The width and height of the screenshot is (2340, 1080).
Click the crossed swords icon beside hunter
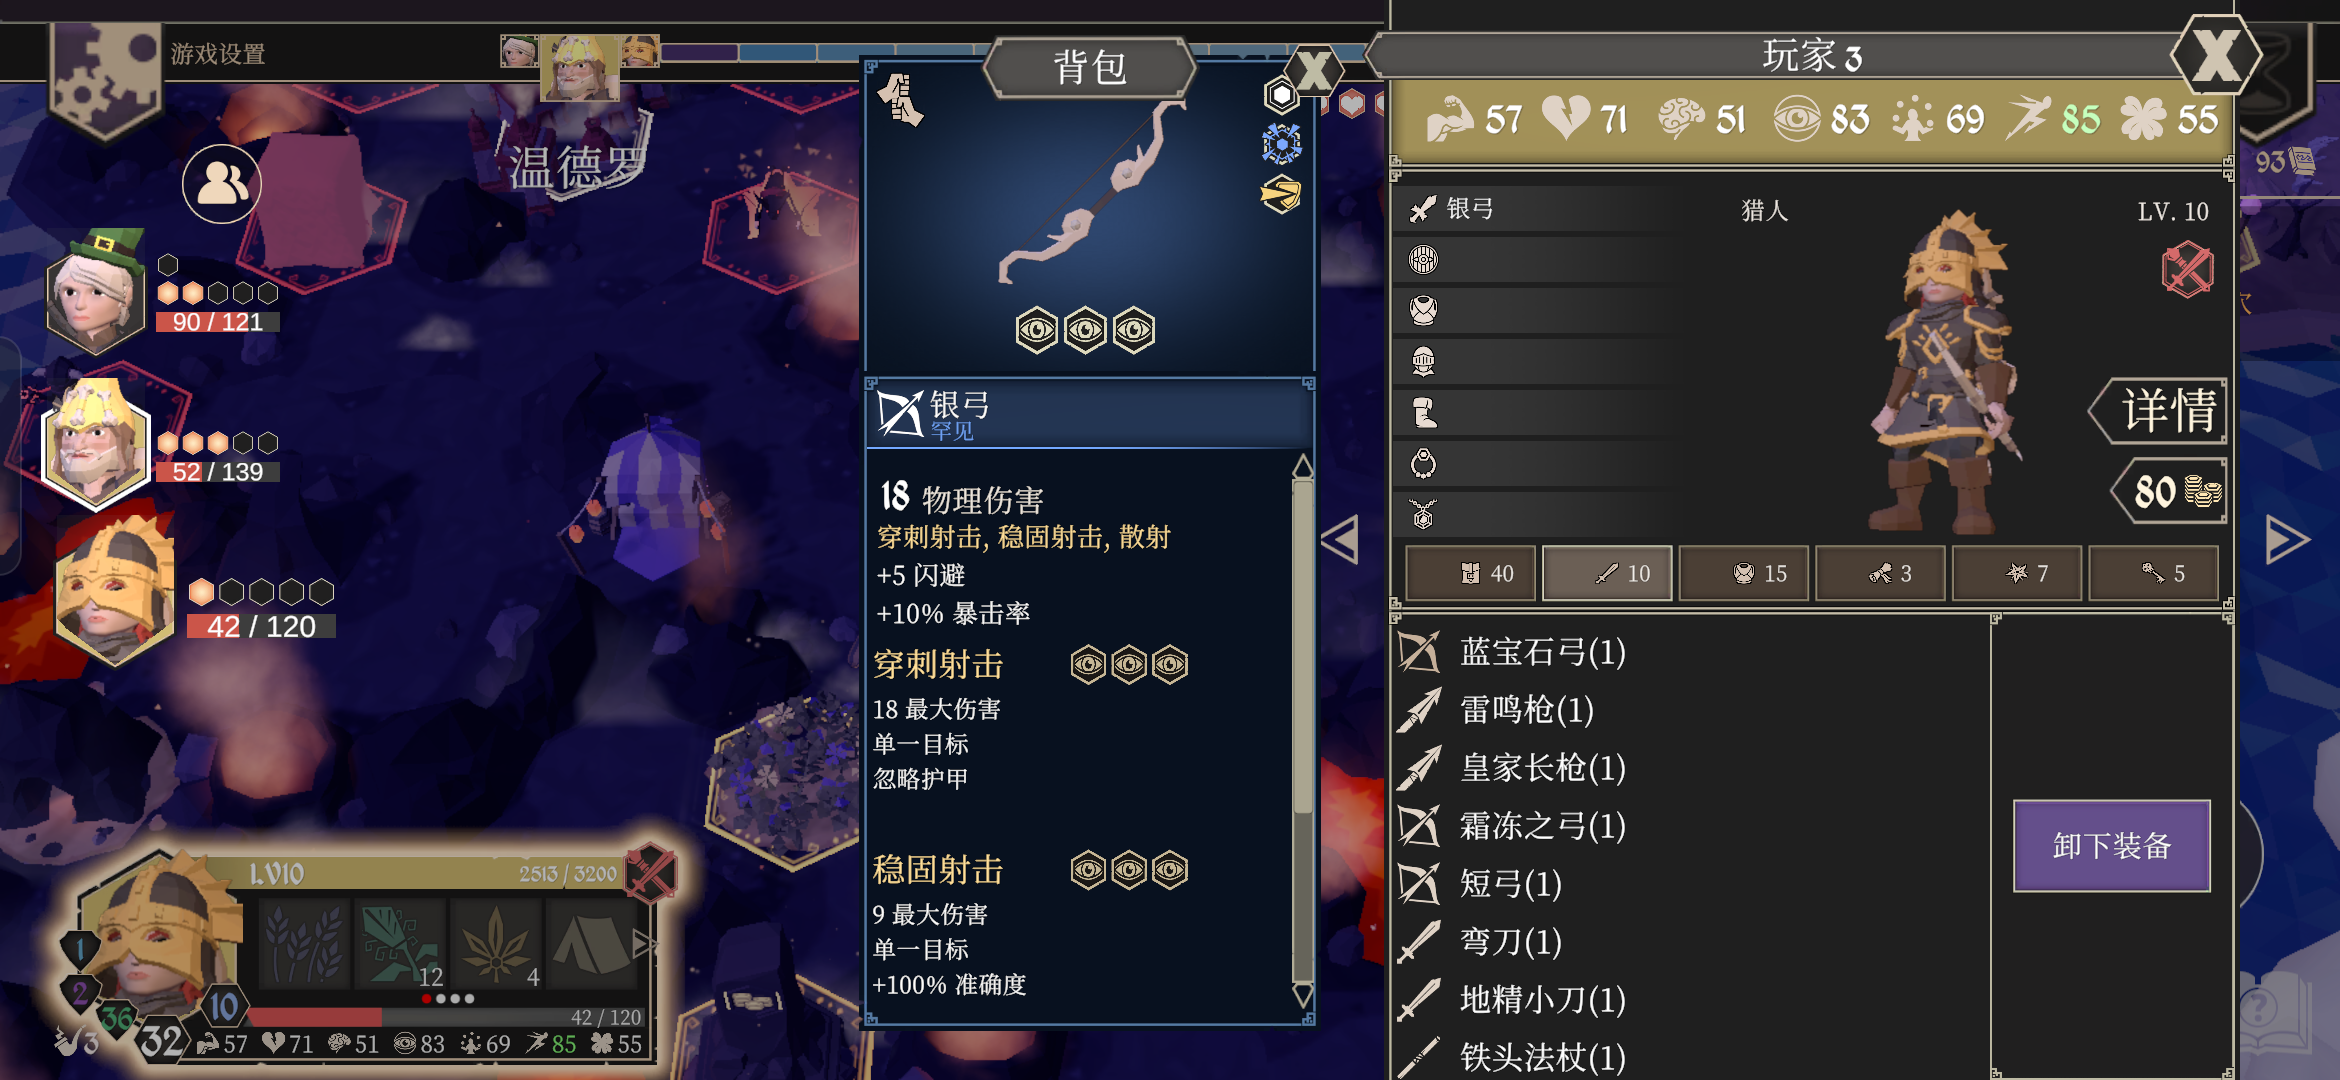2188,270
